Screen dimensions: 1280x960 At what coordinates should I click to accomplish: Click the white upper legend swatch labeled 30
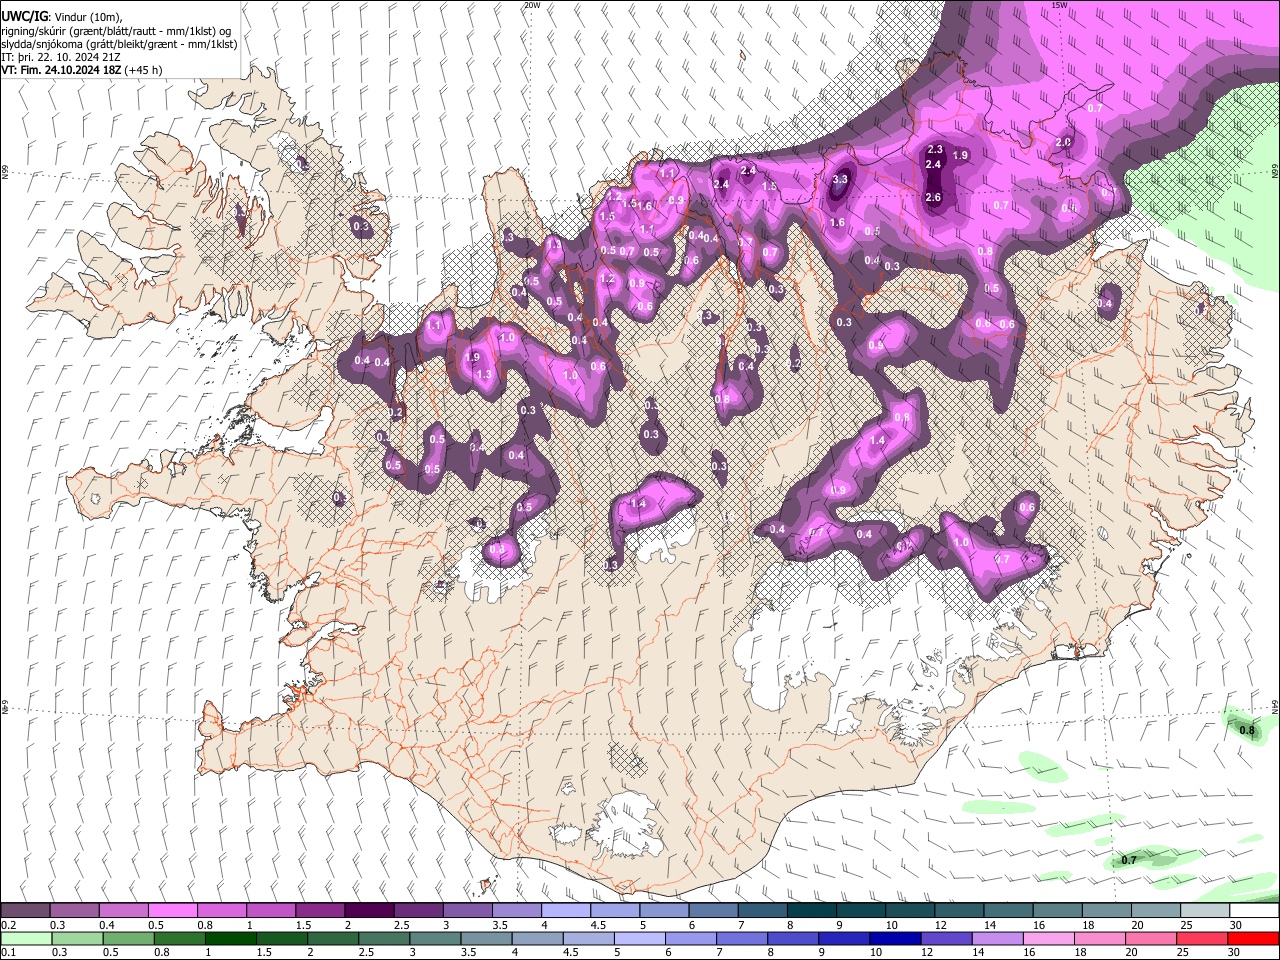pos(1254,911)
